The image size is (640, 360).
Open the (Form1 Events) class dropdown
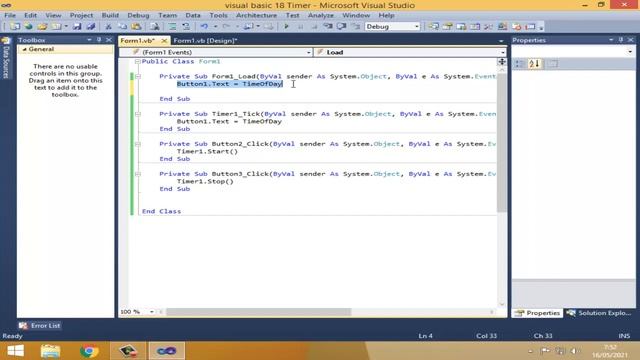[308, 52]
